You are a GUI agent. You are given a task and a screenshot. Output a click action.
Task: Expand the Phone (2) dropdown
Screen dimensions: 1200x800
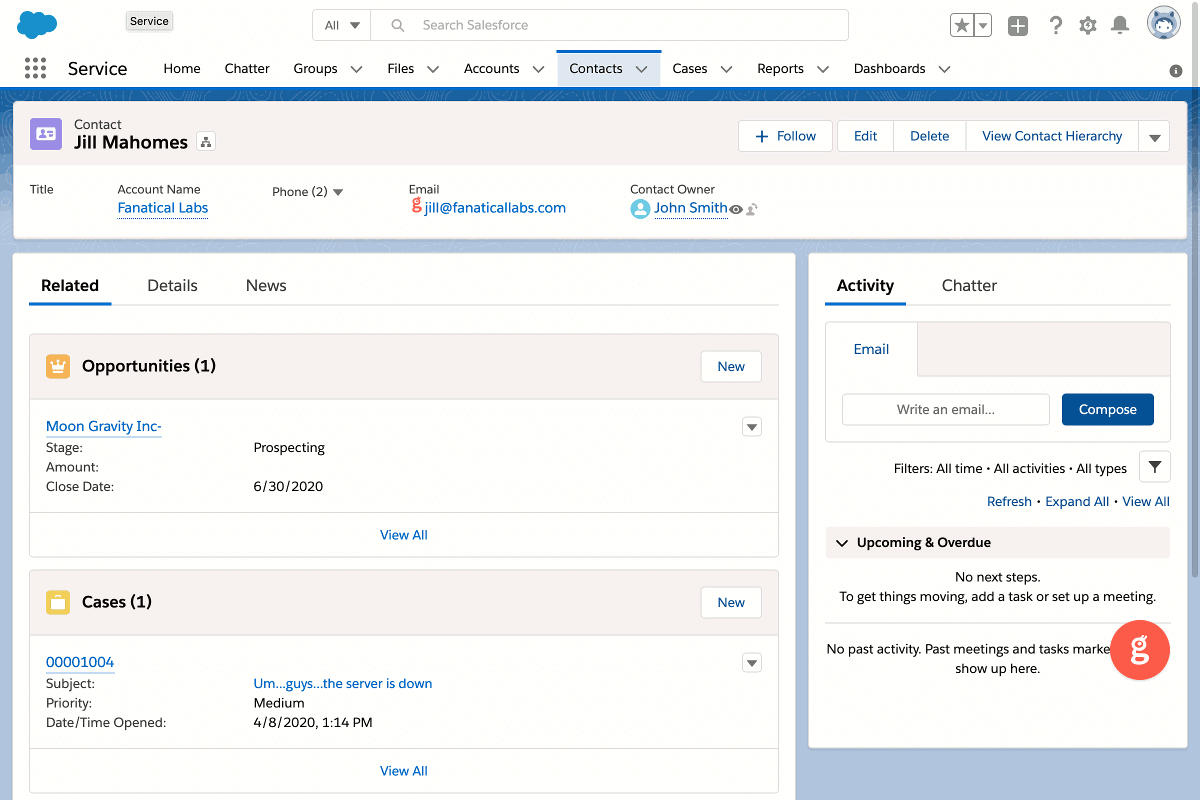pyautogui.click(x=337, y=191)
